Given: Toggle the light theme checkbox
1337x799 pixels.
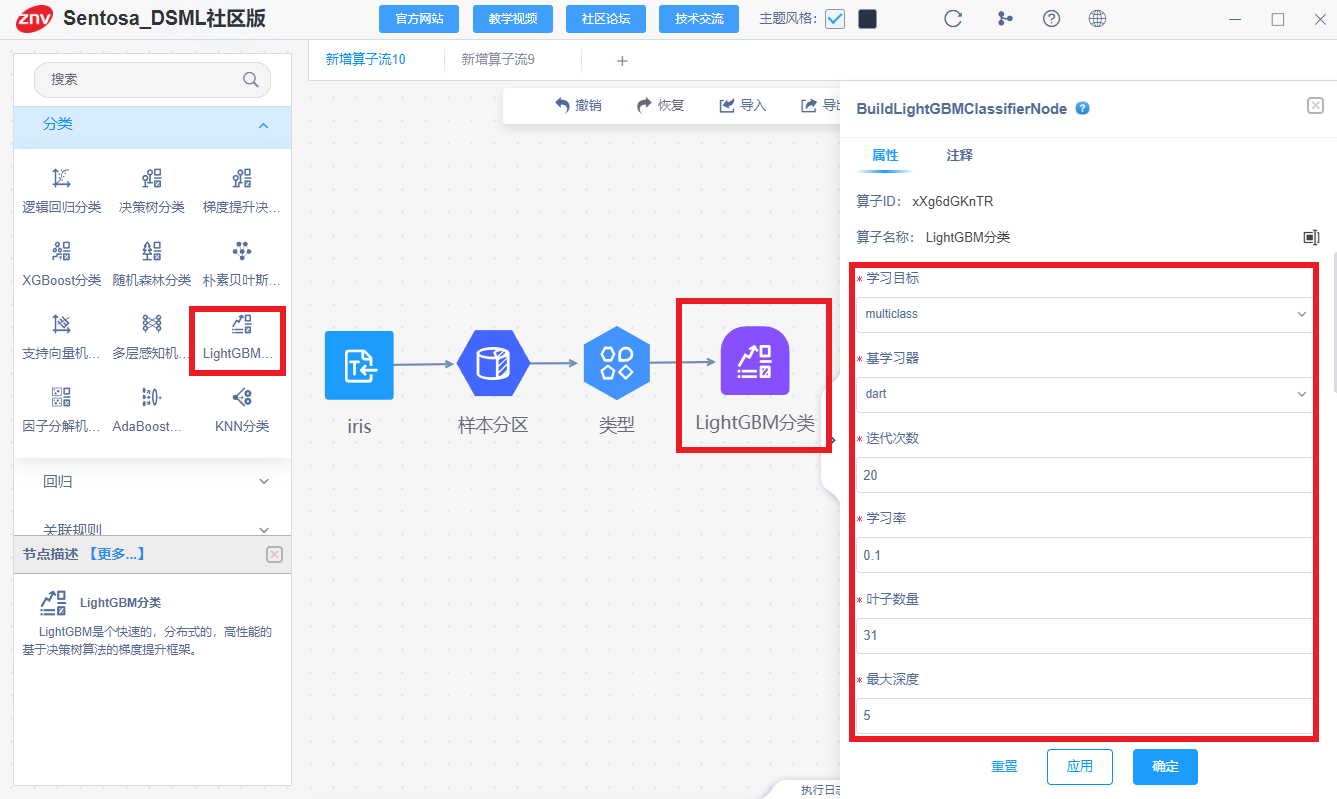Looking at the screenshot, I should pyautogui.click(x=835, y=19).
